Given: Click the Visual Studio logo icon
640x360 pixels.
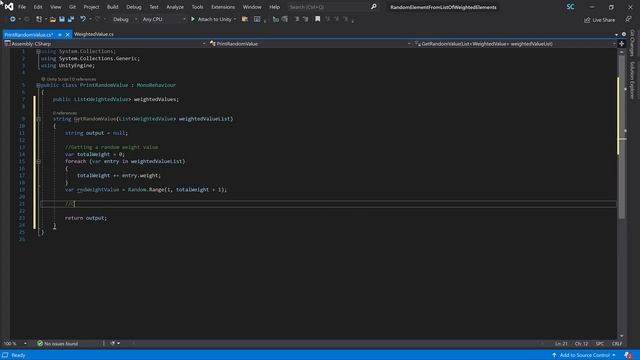Looking at the screenshot, I should (x=9, y=7).
